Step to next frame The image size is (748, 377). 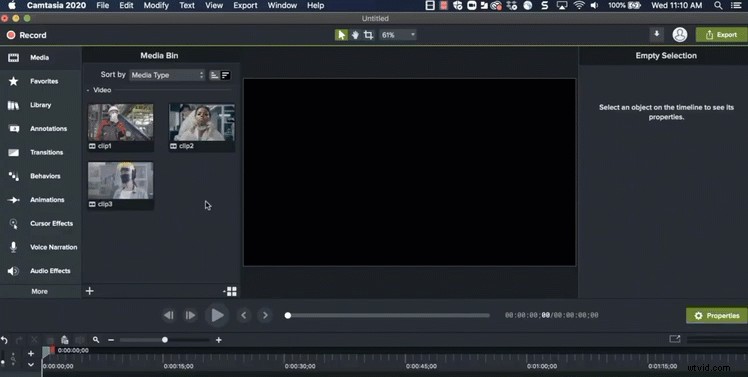click(x=190, y=315)
